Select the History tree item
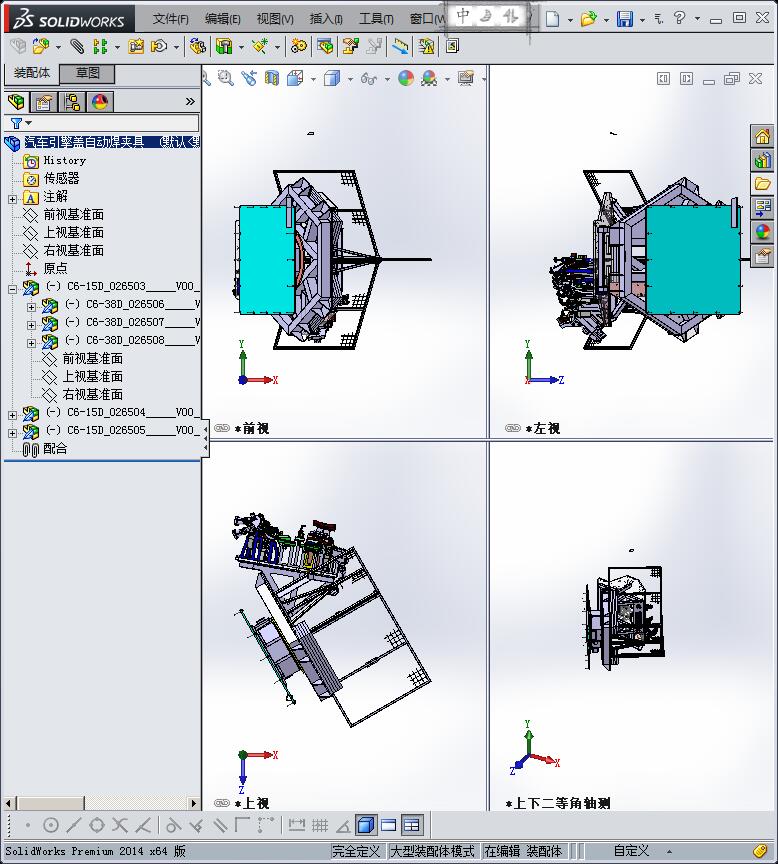This screenshot has width=778, height=864. pos(64,160)
